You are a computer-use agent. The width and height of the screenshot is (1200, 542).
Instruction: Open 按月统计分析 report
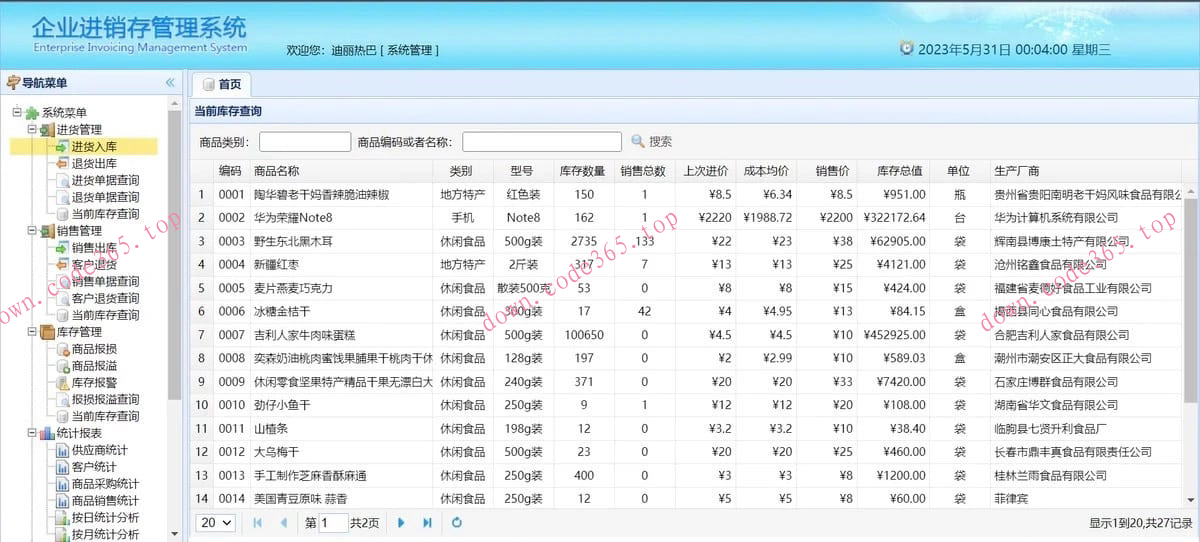coord(104,535)
